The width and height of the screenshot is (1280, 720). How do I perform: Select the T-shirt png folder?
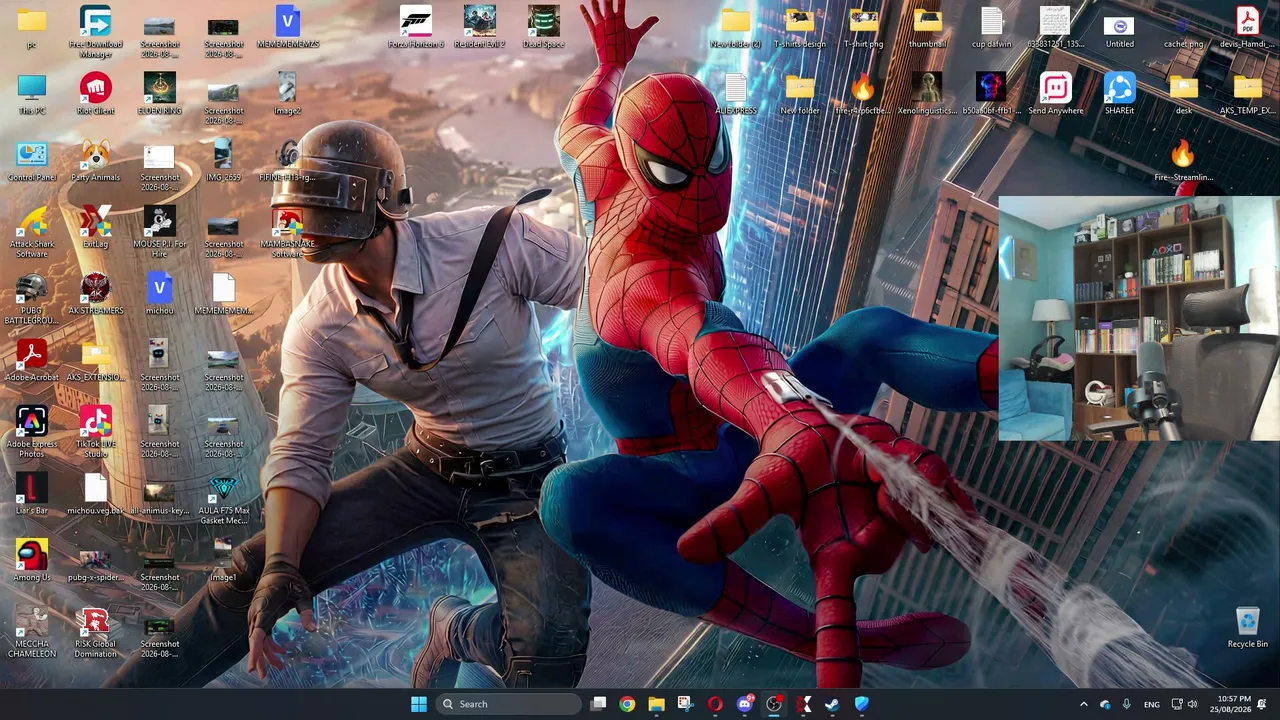(863, 28)
